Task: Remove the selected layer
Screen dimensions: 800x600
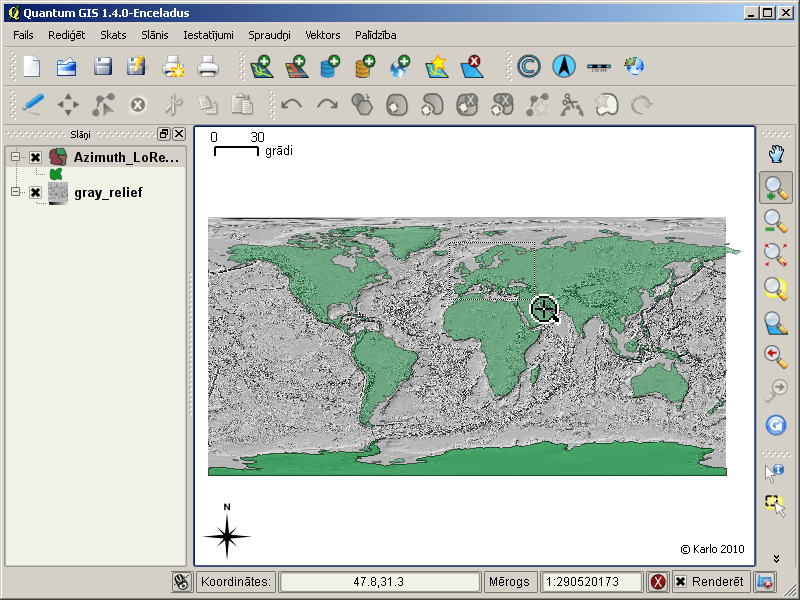Action: (x=471, y=66)
